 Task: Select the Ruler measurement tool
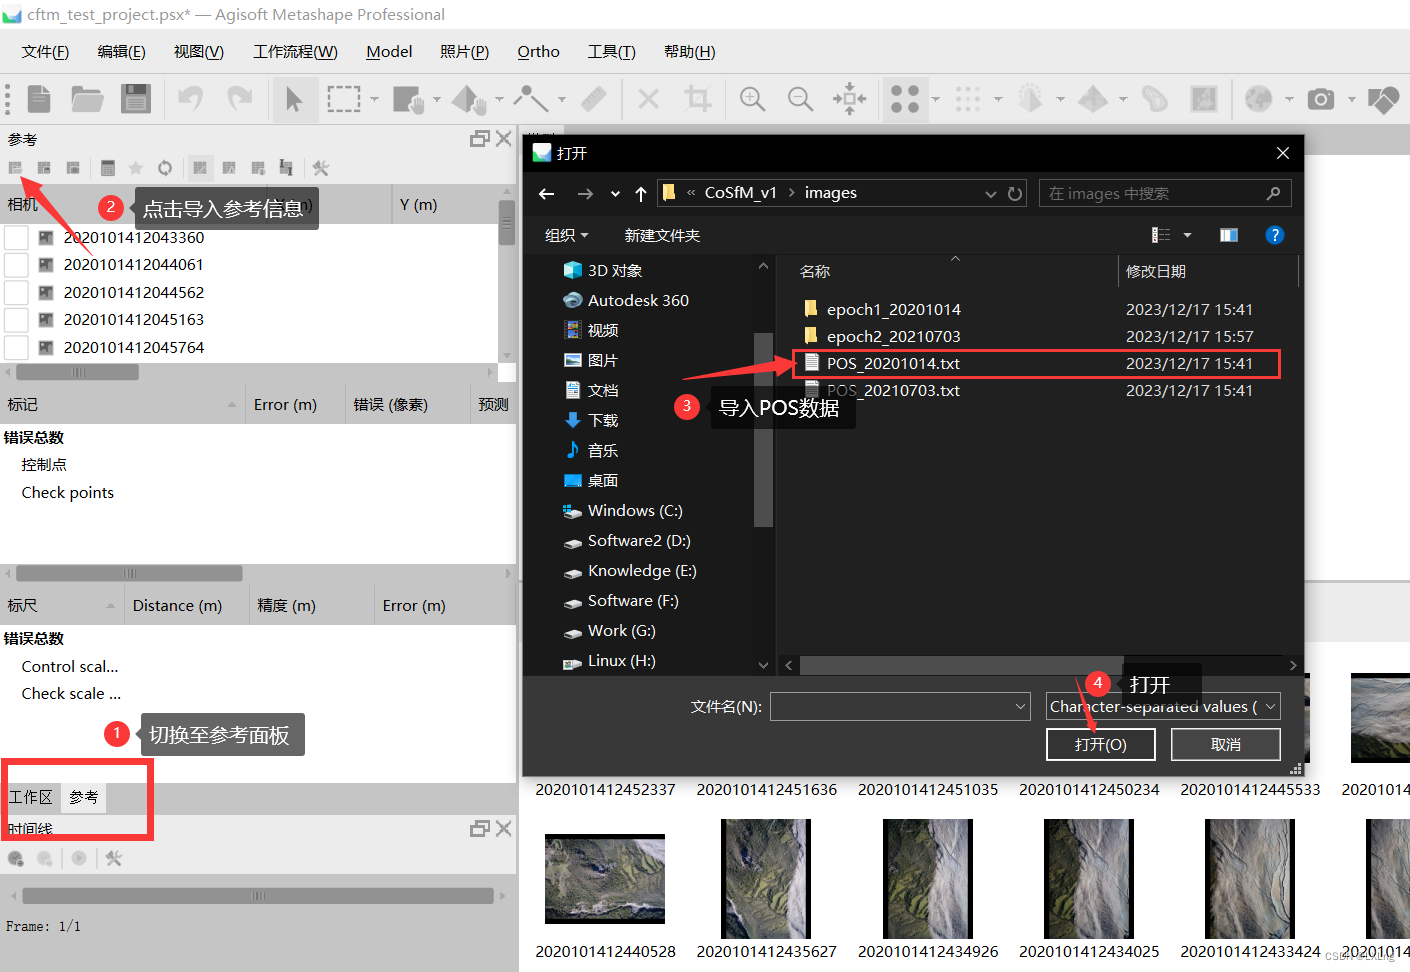point(594,98)
